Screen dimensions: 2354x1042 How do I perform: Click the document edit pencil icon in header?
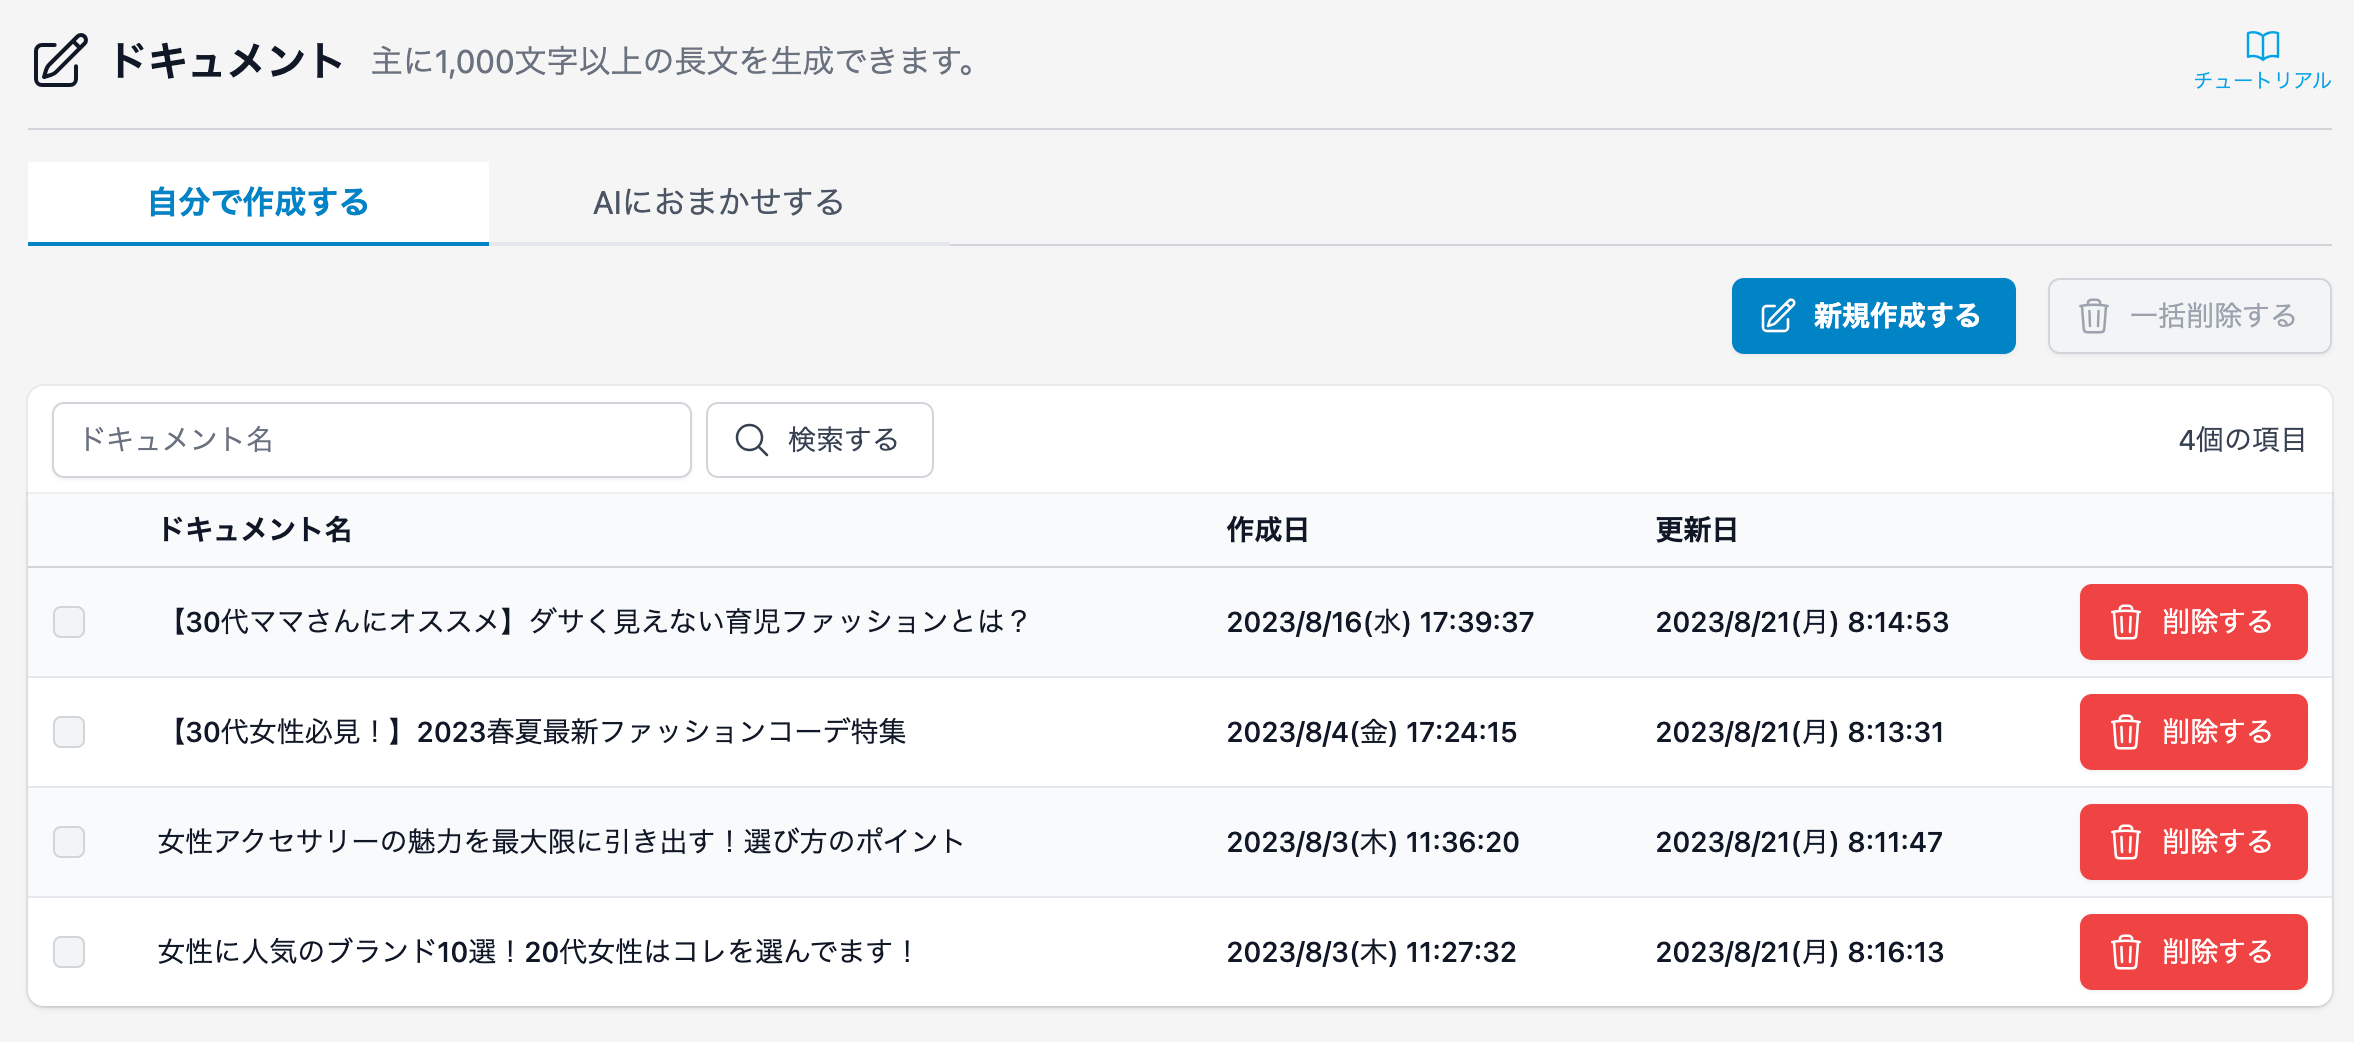click(x=61, y=61)
